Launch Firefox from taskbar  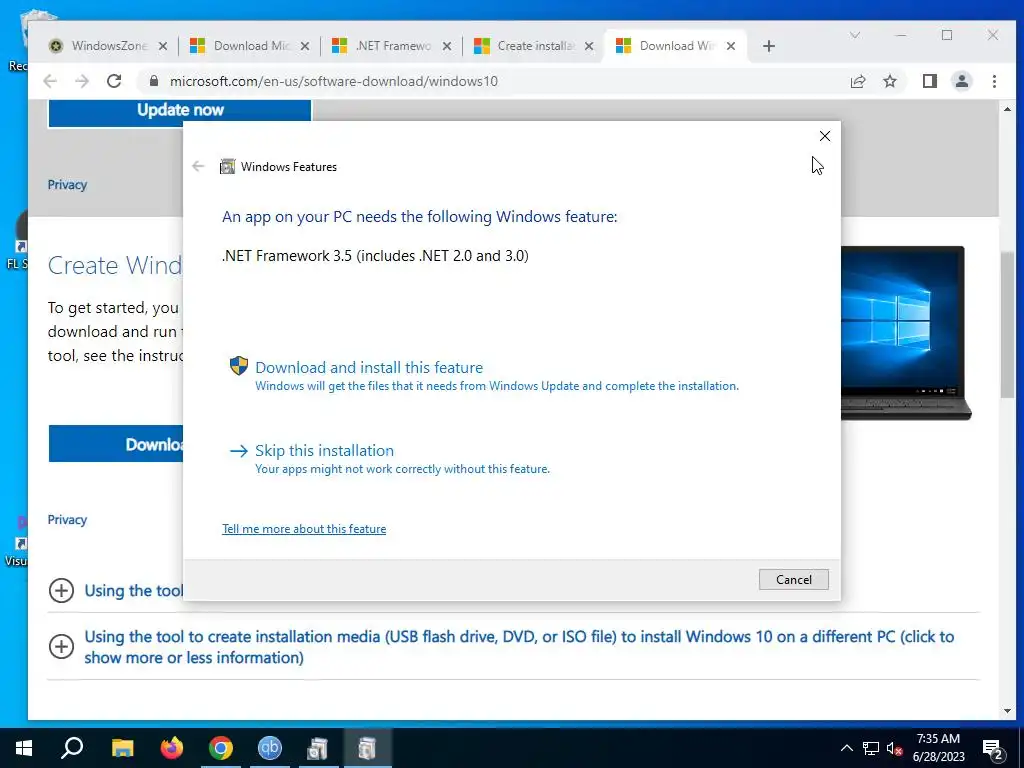[x=172, y=748]
